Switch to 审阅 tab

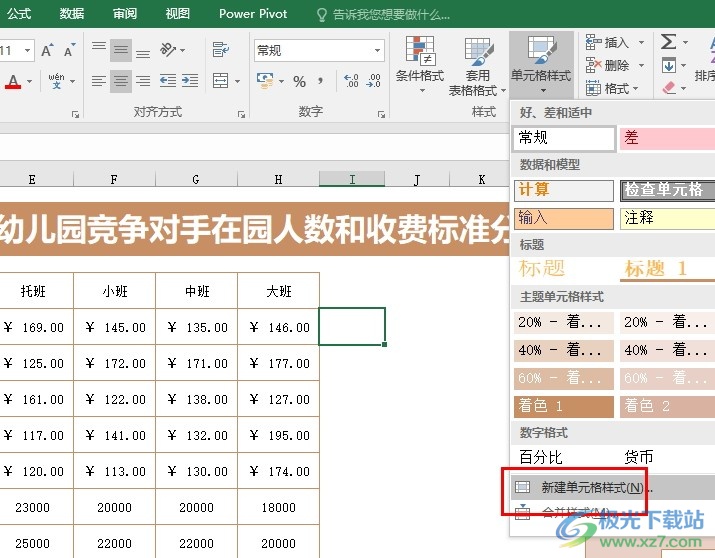(x=125, y=14)
